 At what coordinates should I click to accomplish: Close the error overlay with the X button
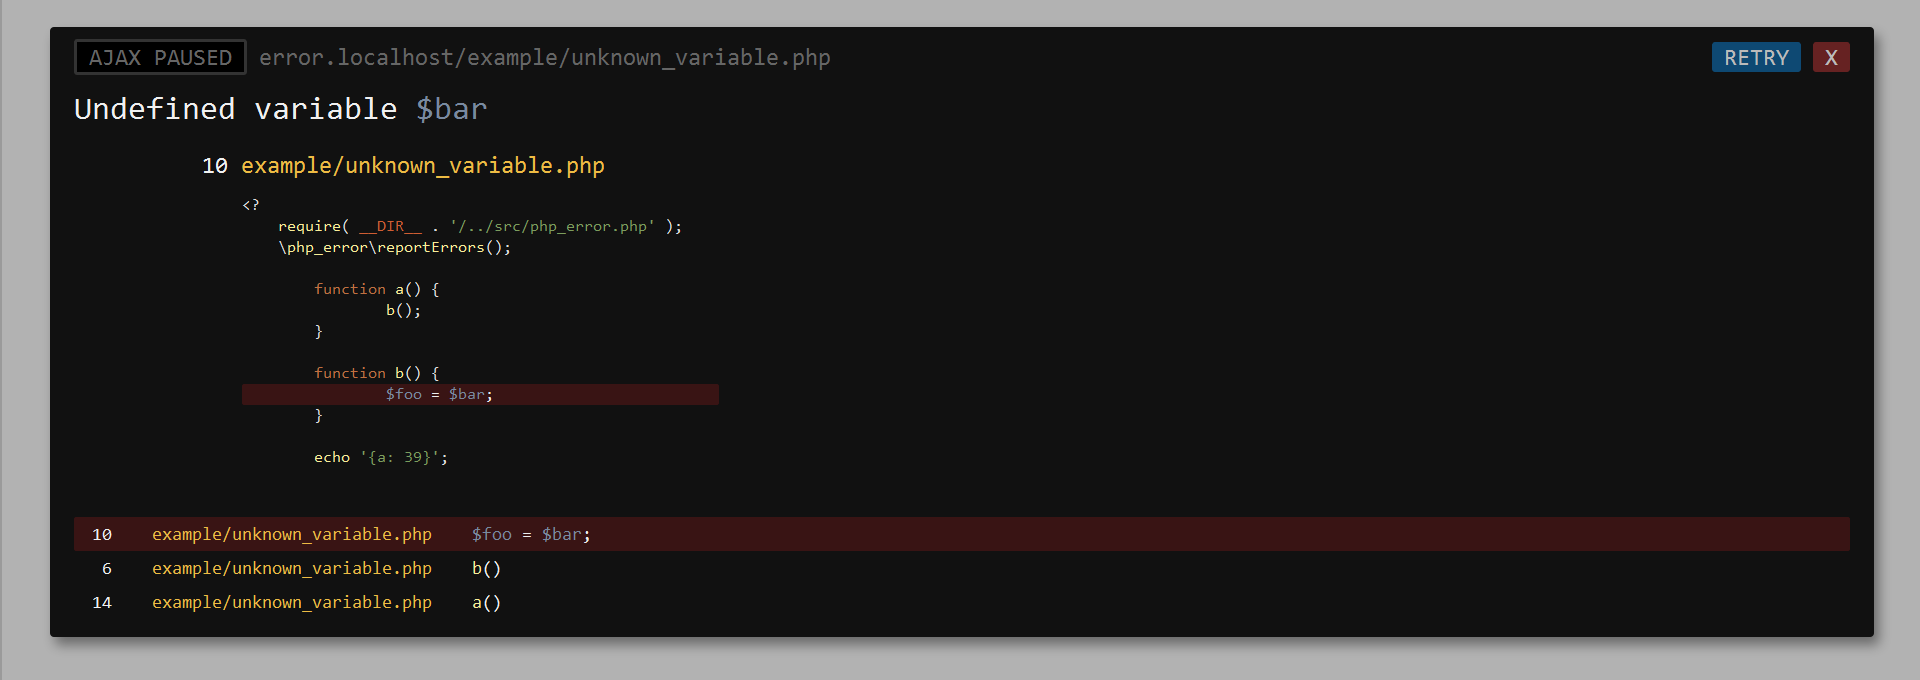pos(1830,57)
